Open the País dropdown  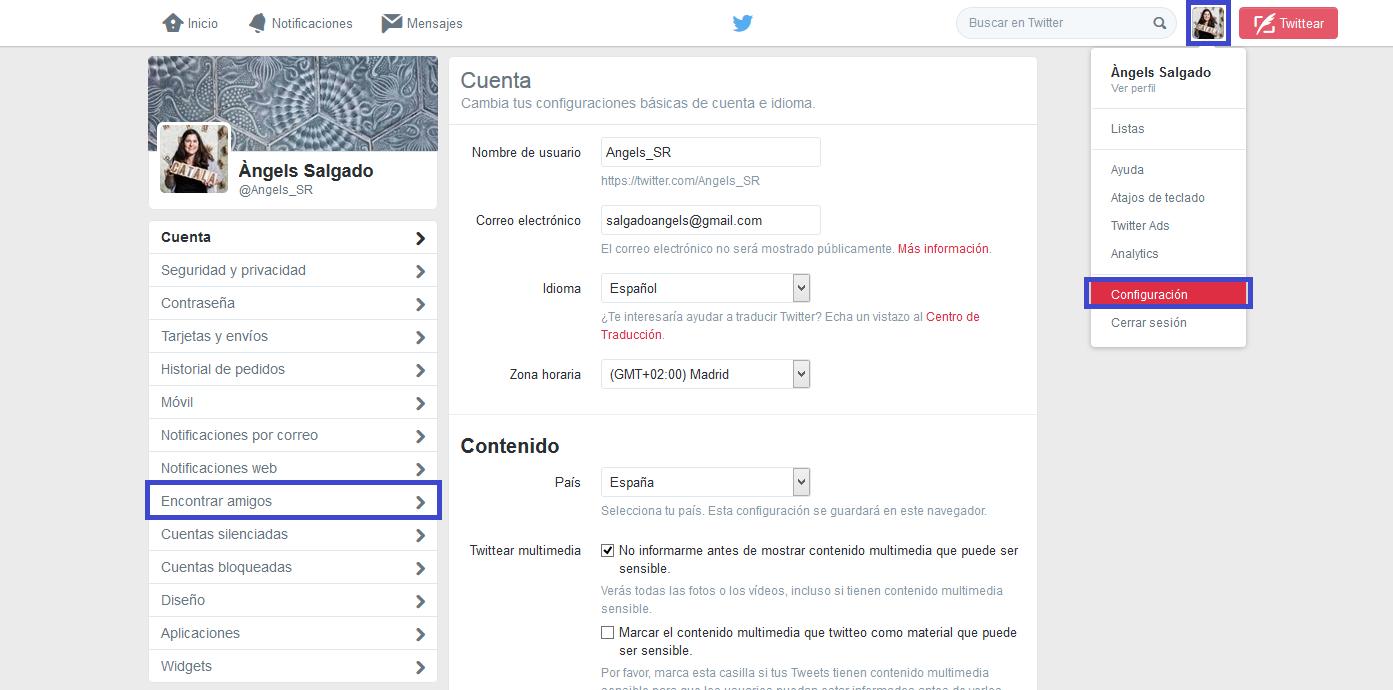pos(705,482)
